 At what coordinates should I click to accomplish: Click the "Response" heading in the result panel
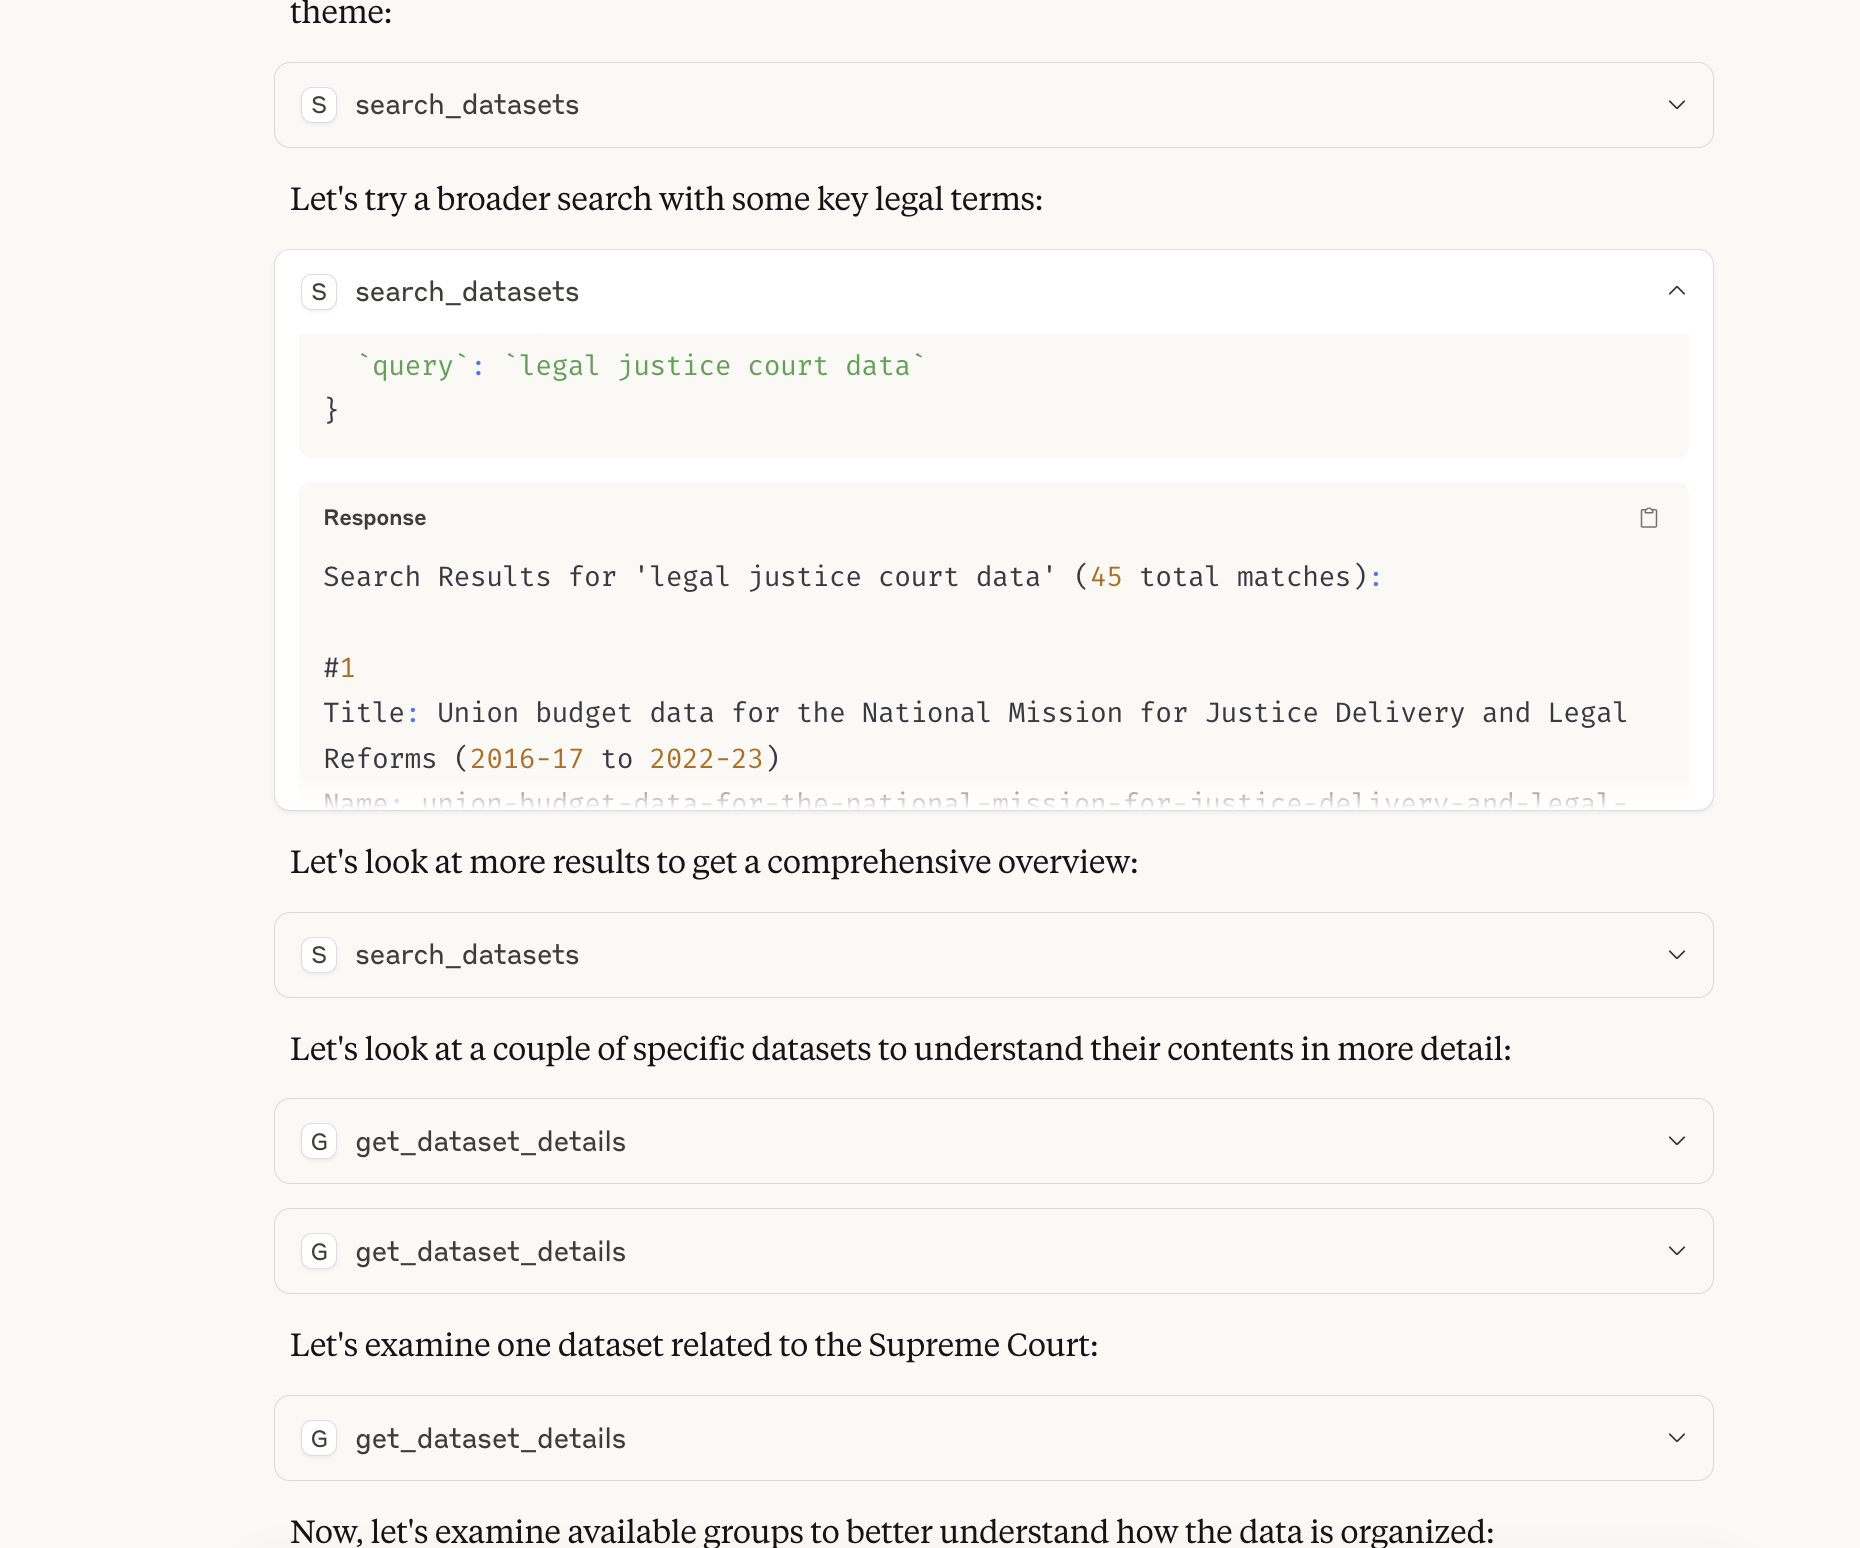tap(375, 518)
